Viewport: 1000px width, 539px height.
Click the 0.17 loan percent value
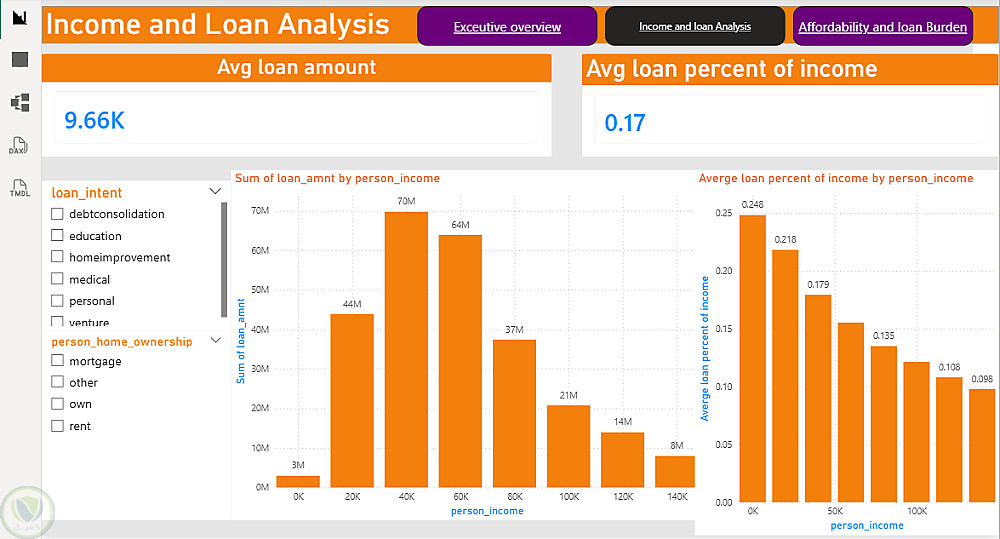pos(625,123)
